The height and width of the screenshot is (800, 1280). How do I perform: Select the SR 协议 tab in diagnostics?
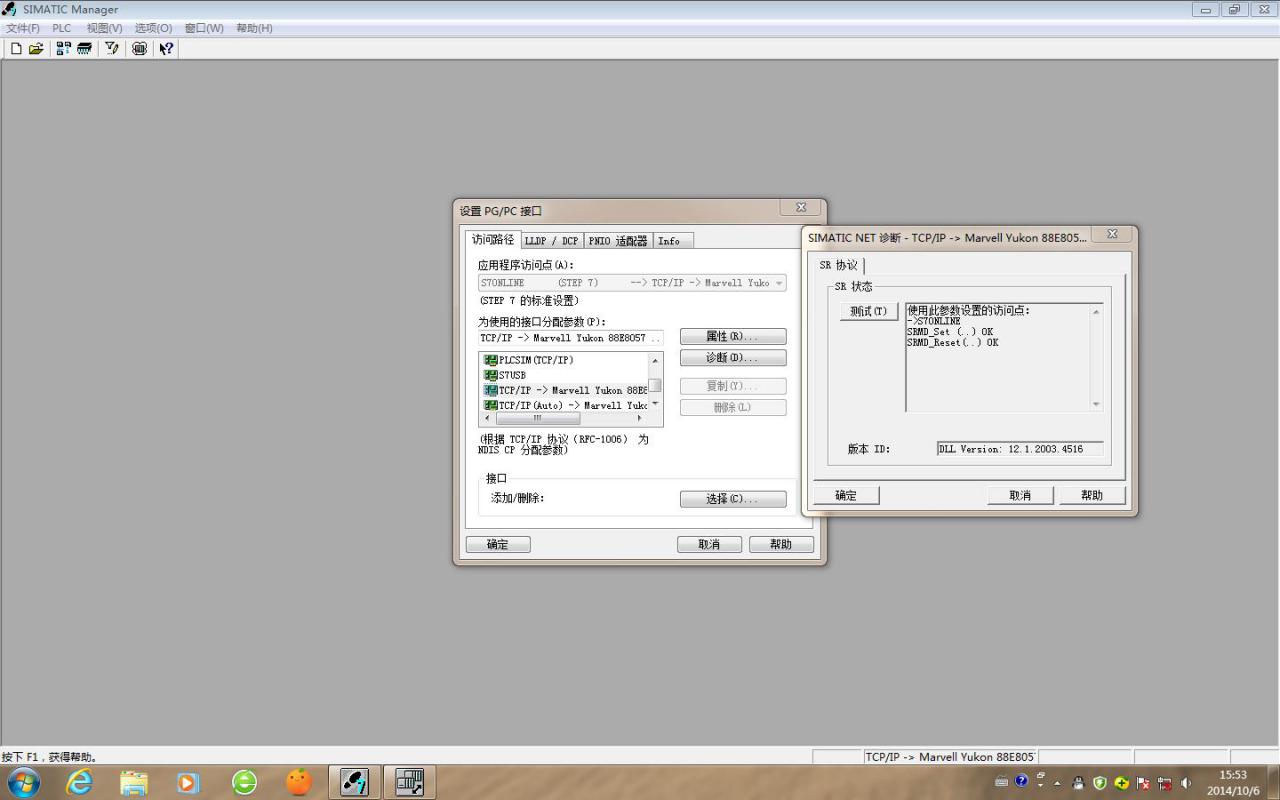839,265
